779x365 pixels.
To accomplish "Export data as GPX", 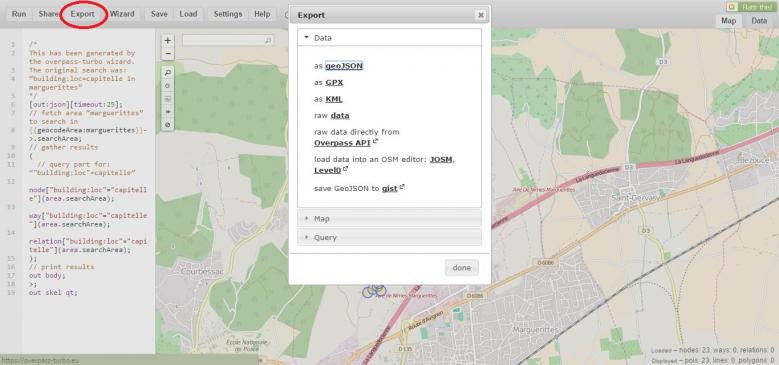I will pyautogui.click(x=334, y=82).
